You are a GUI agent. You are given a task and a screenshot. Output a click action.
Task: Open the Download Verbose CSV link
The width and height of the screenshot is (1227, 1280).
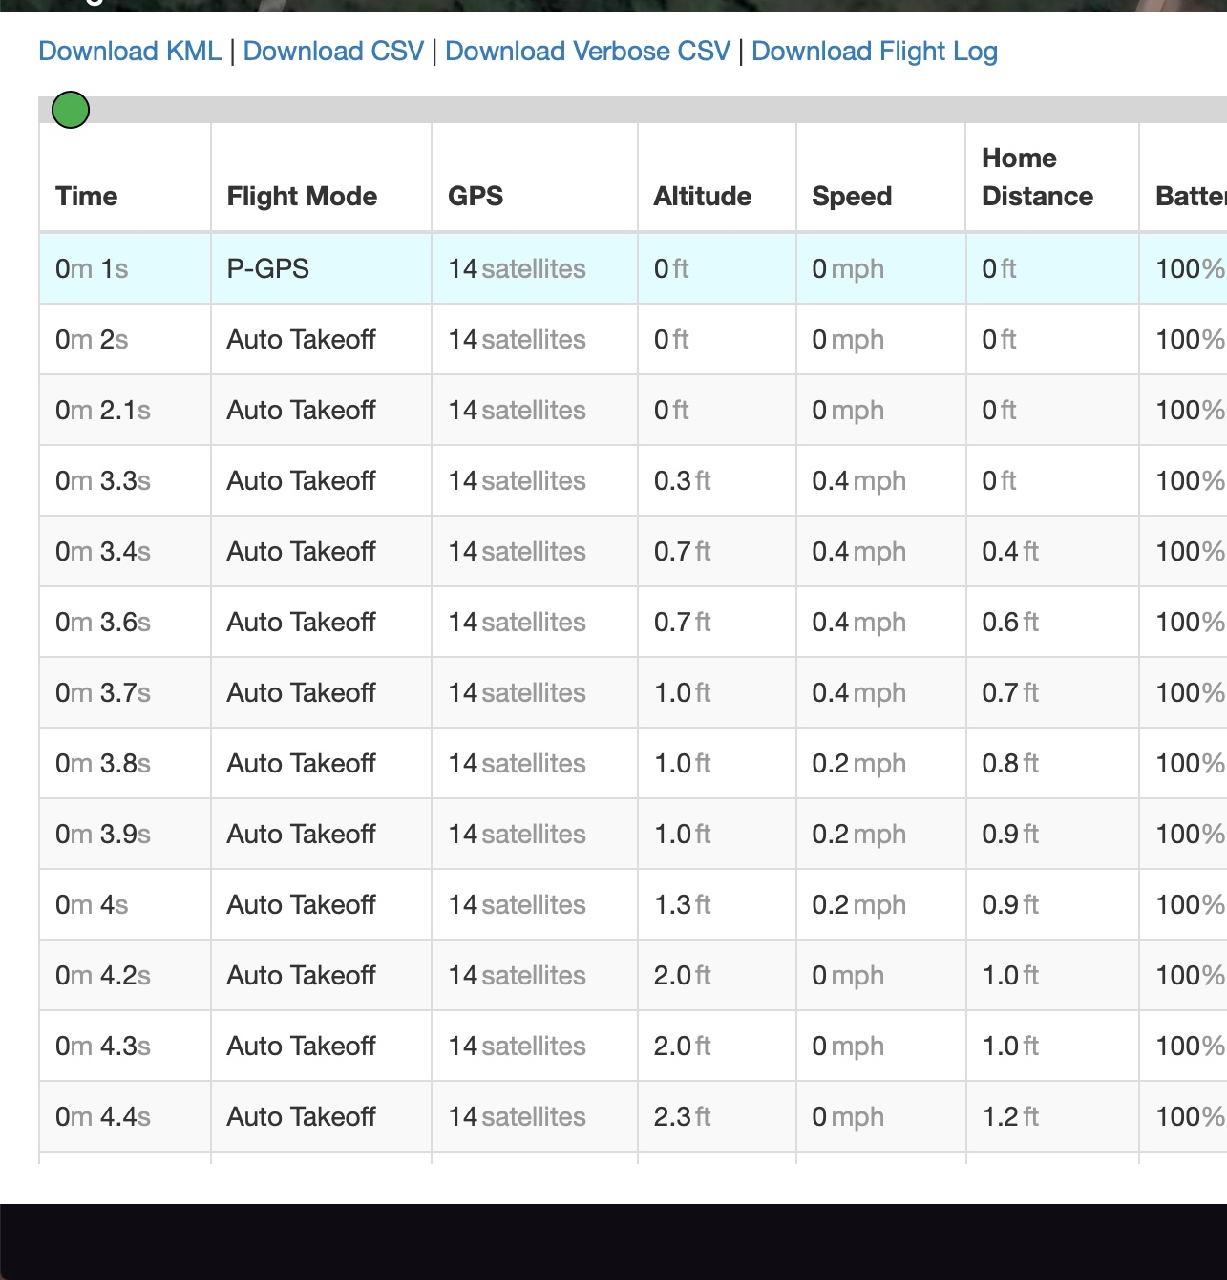pyautogui.click(x=588, y=51)
